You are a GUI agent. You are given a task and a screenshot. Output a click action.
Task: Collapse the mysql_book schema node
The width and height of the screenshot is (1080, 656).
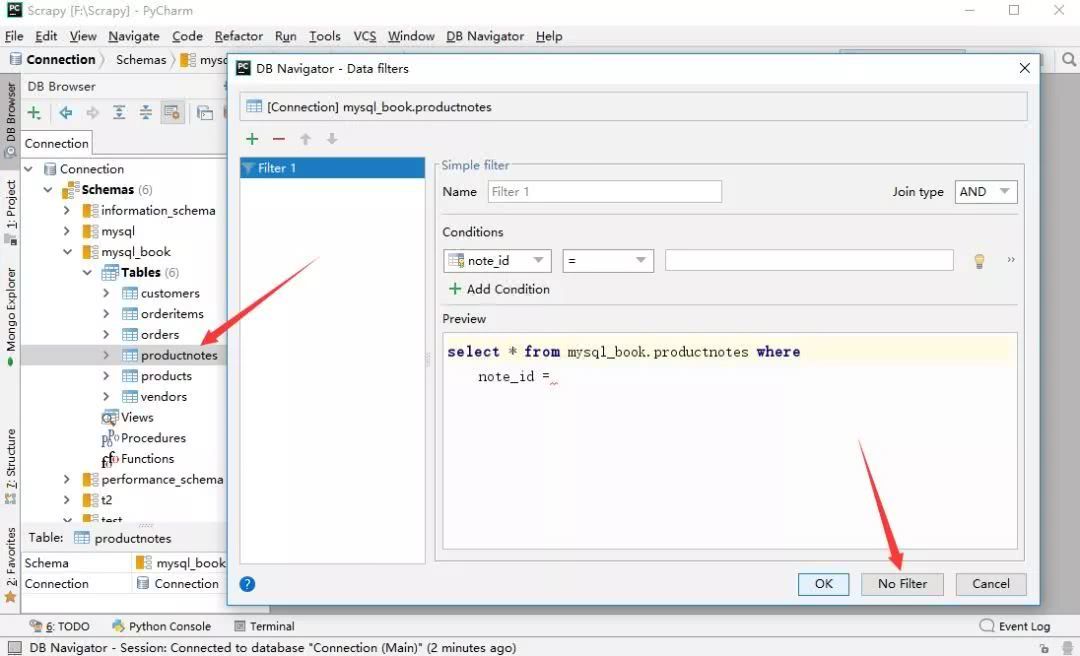click(67, 252)
